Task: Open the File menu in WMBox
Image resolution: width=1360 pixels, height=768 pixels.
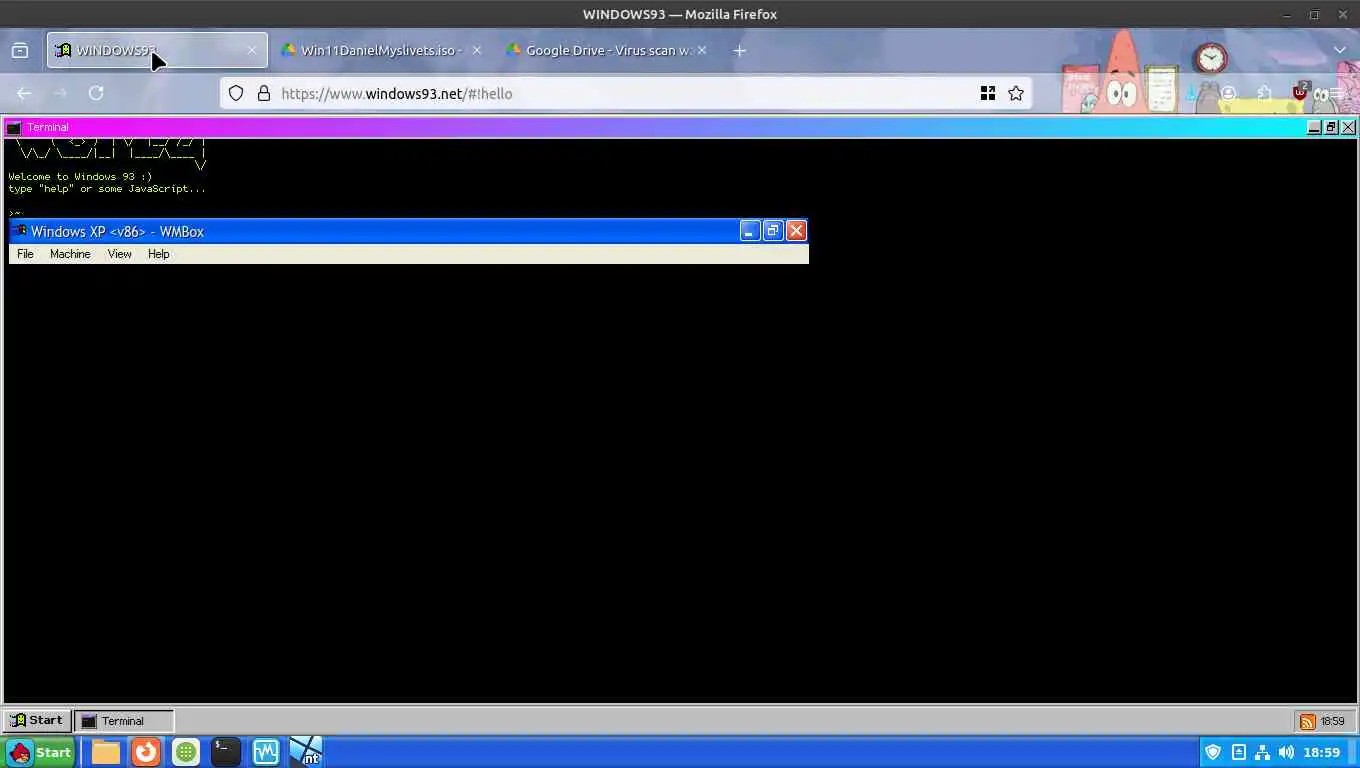Action: 25,254
